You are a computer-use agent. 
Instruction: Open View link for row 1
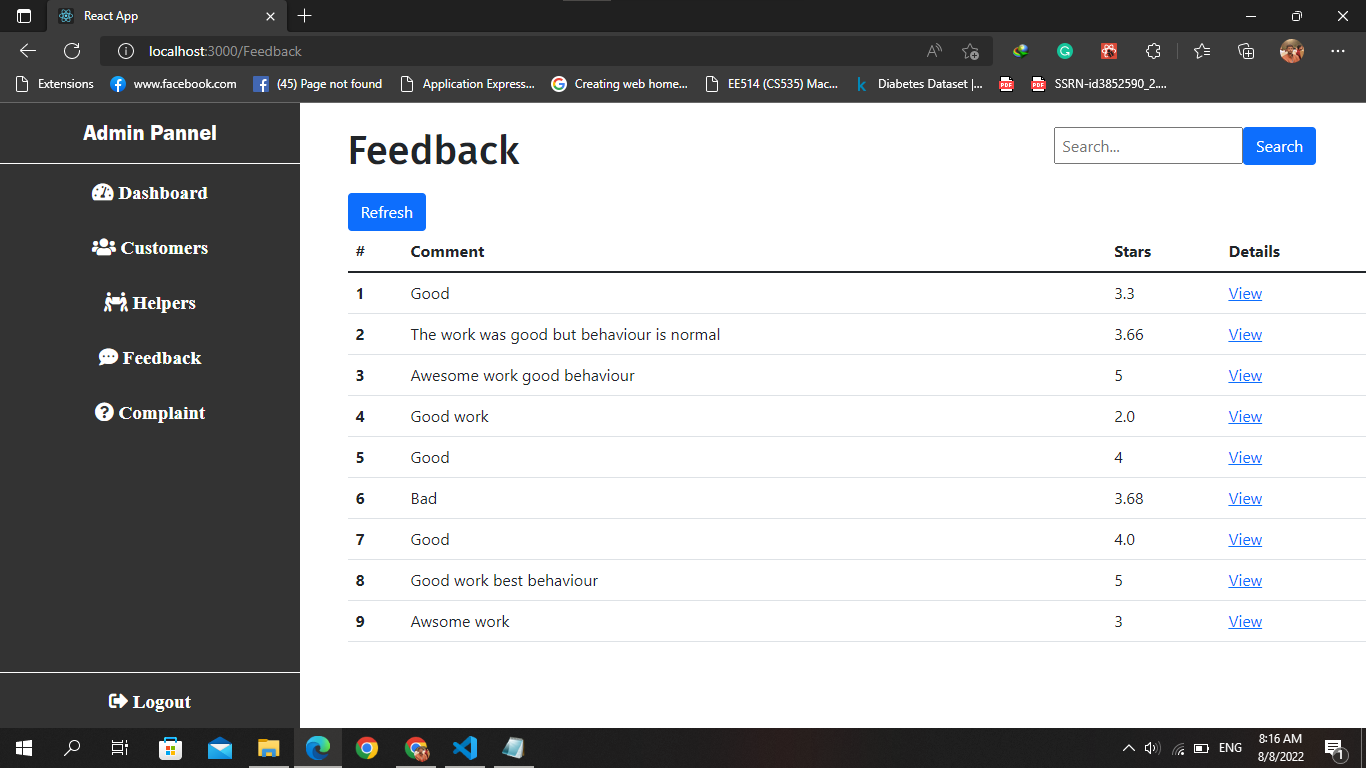point(1245,293)
